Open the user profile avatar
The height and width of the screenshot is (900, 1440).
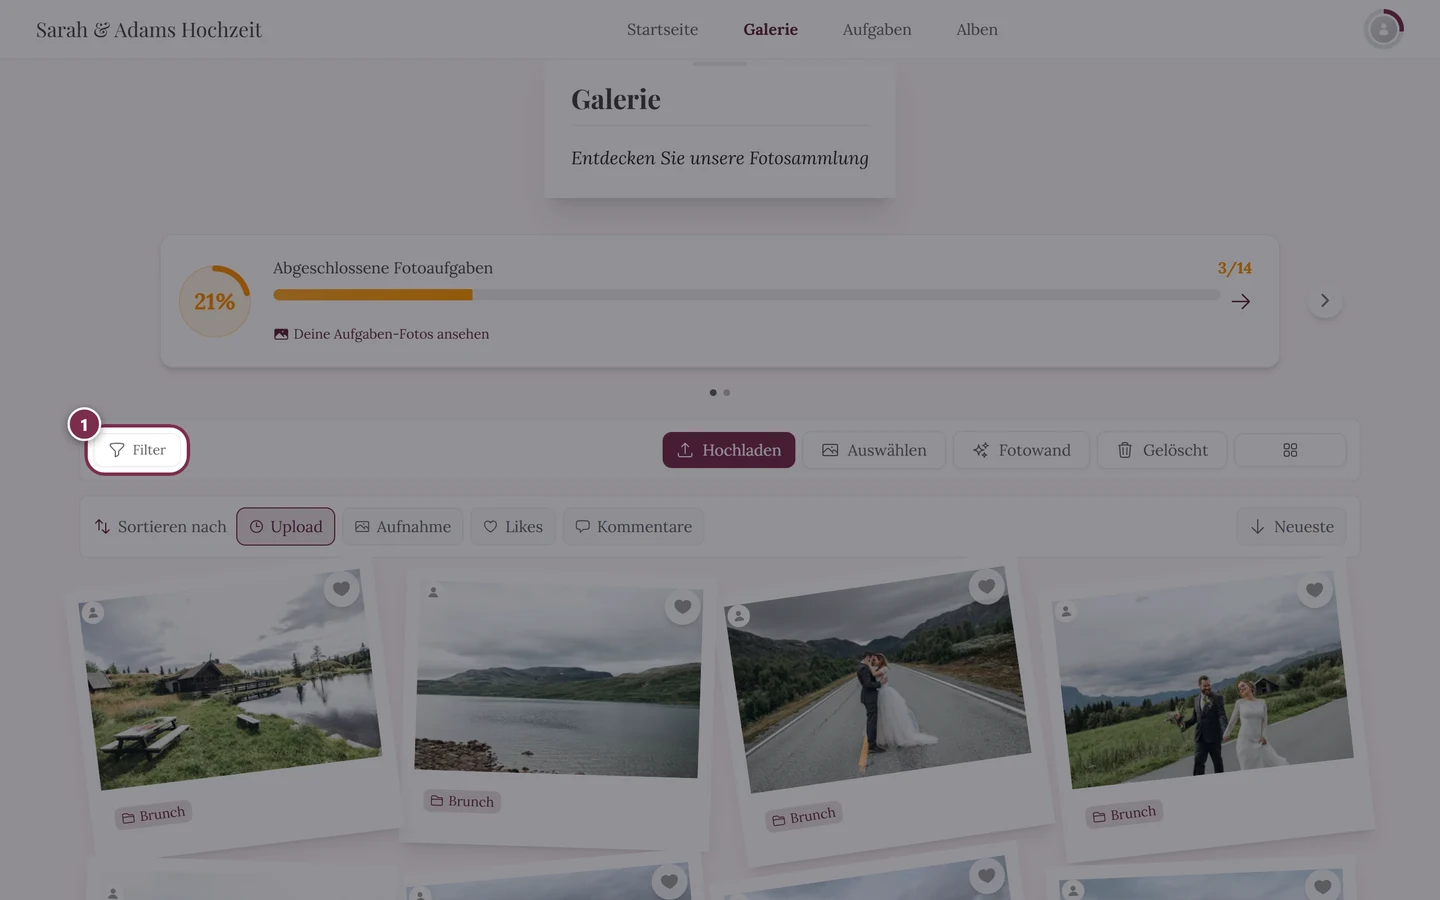coord(1383,29)
